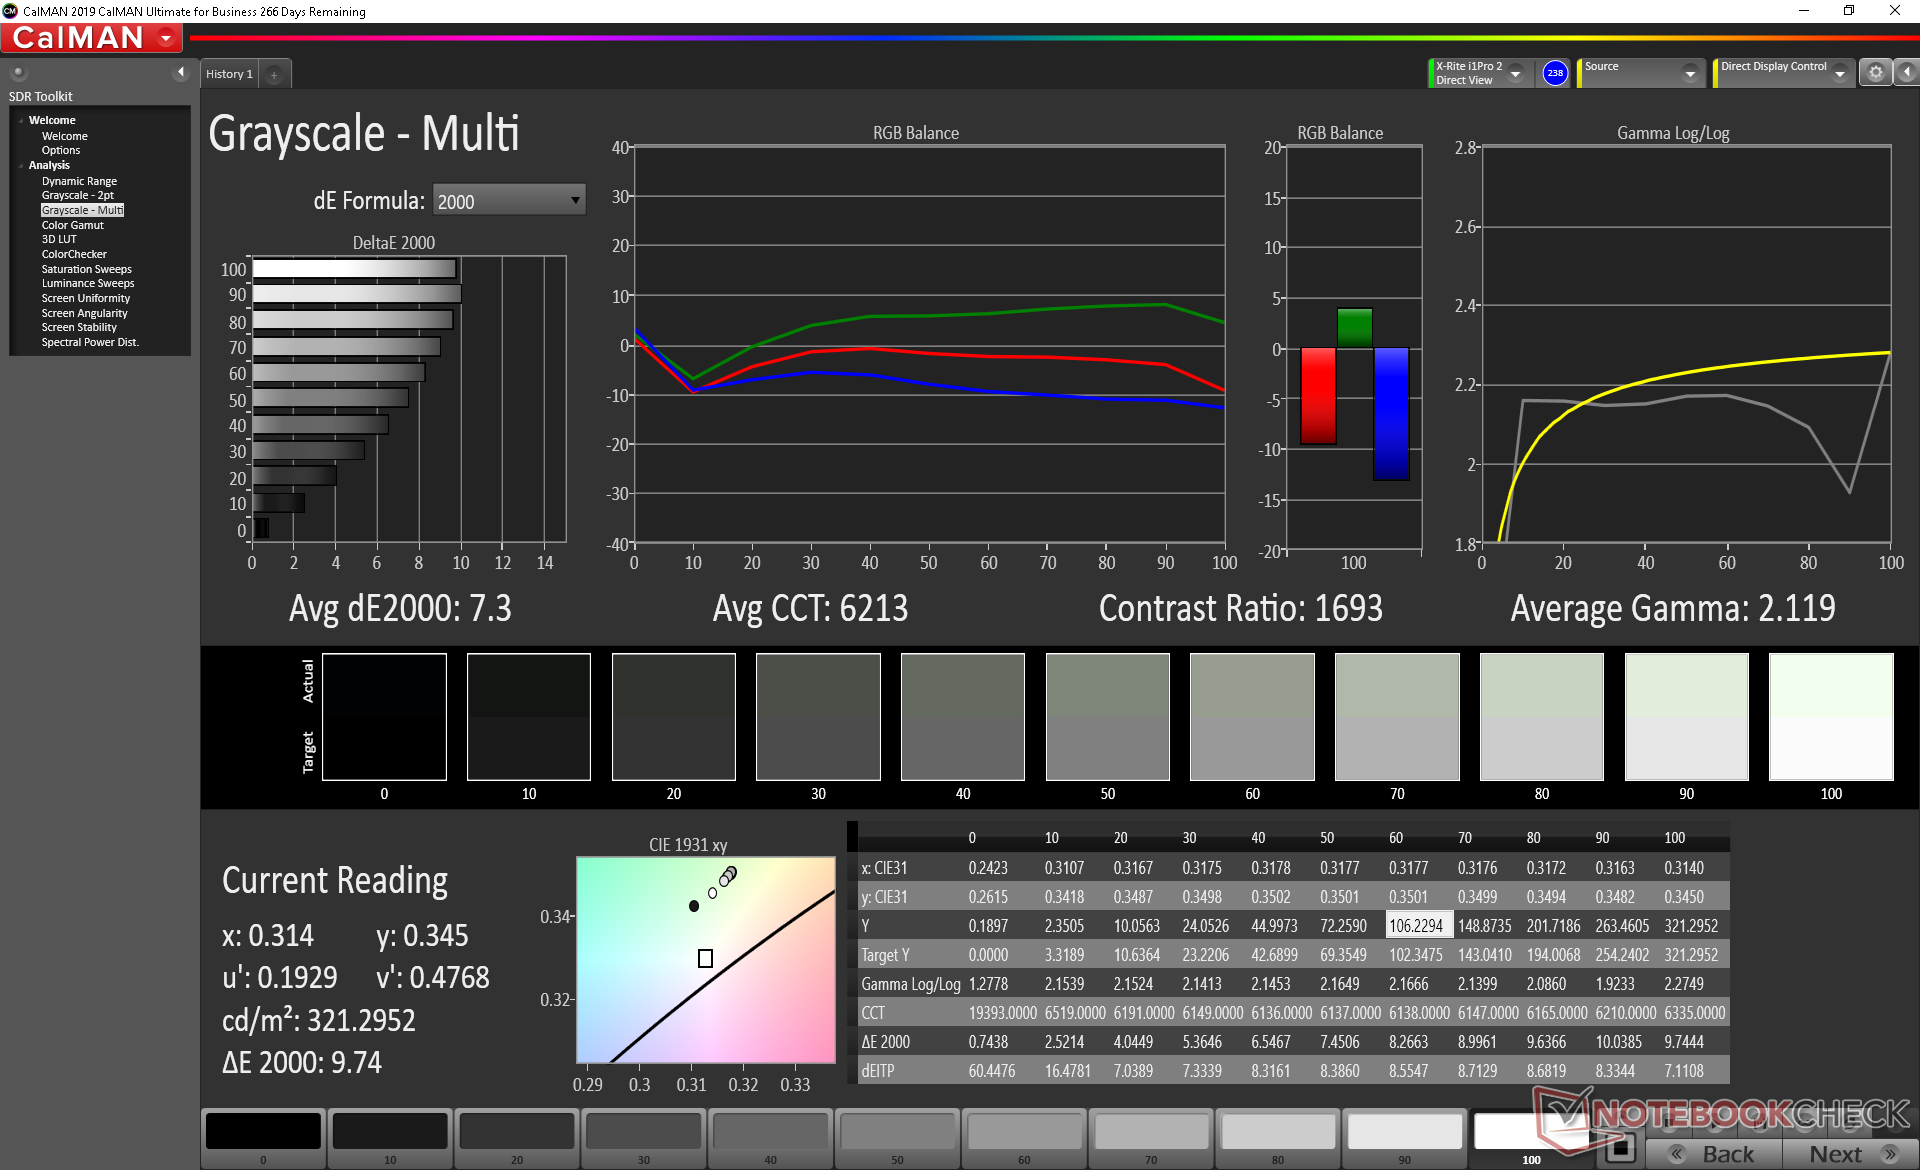Click the Back button
The image size is (1920, 1170).
coord(1714,1154)
